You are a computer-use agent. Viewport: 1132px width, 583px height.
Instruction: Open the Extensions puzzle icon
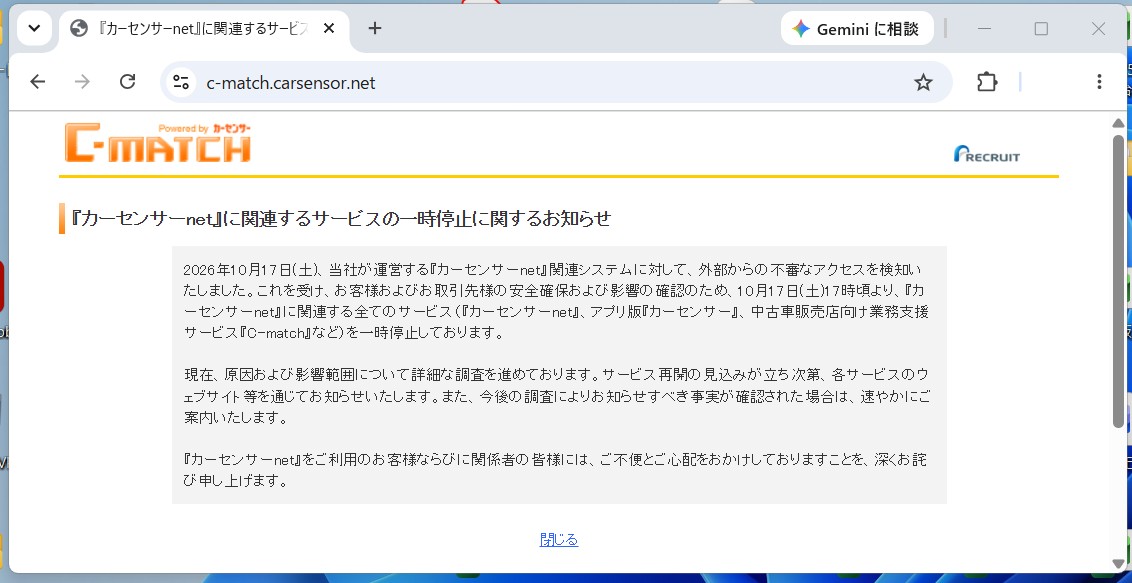coord(987,82)
